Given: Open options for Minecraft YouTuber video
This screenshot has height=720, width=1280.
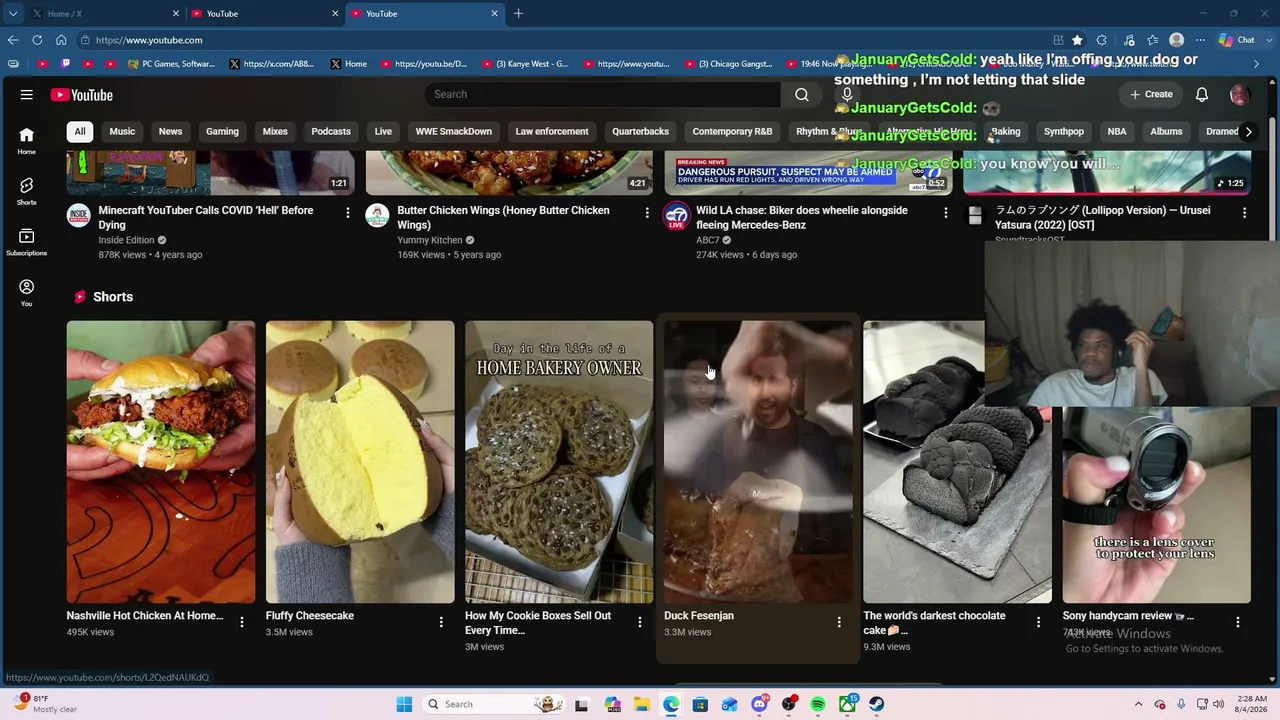Looking at the screenshot, I should 347,212.
